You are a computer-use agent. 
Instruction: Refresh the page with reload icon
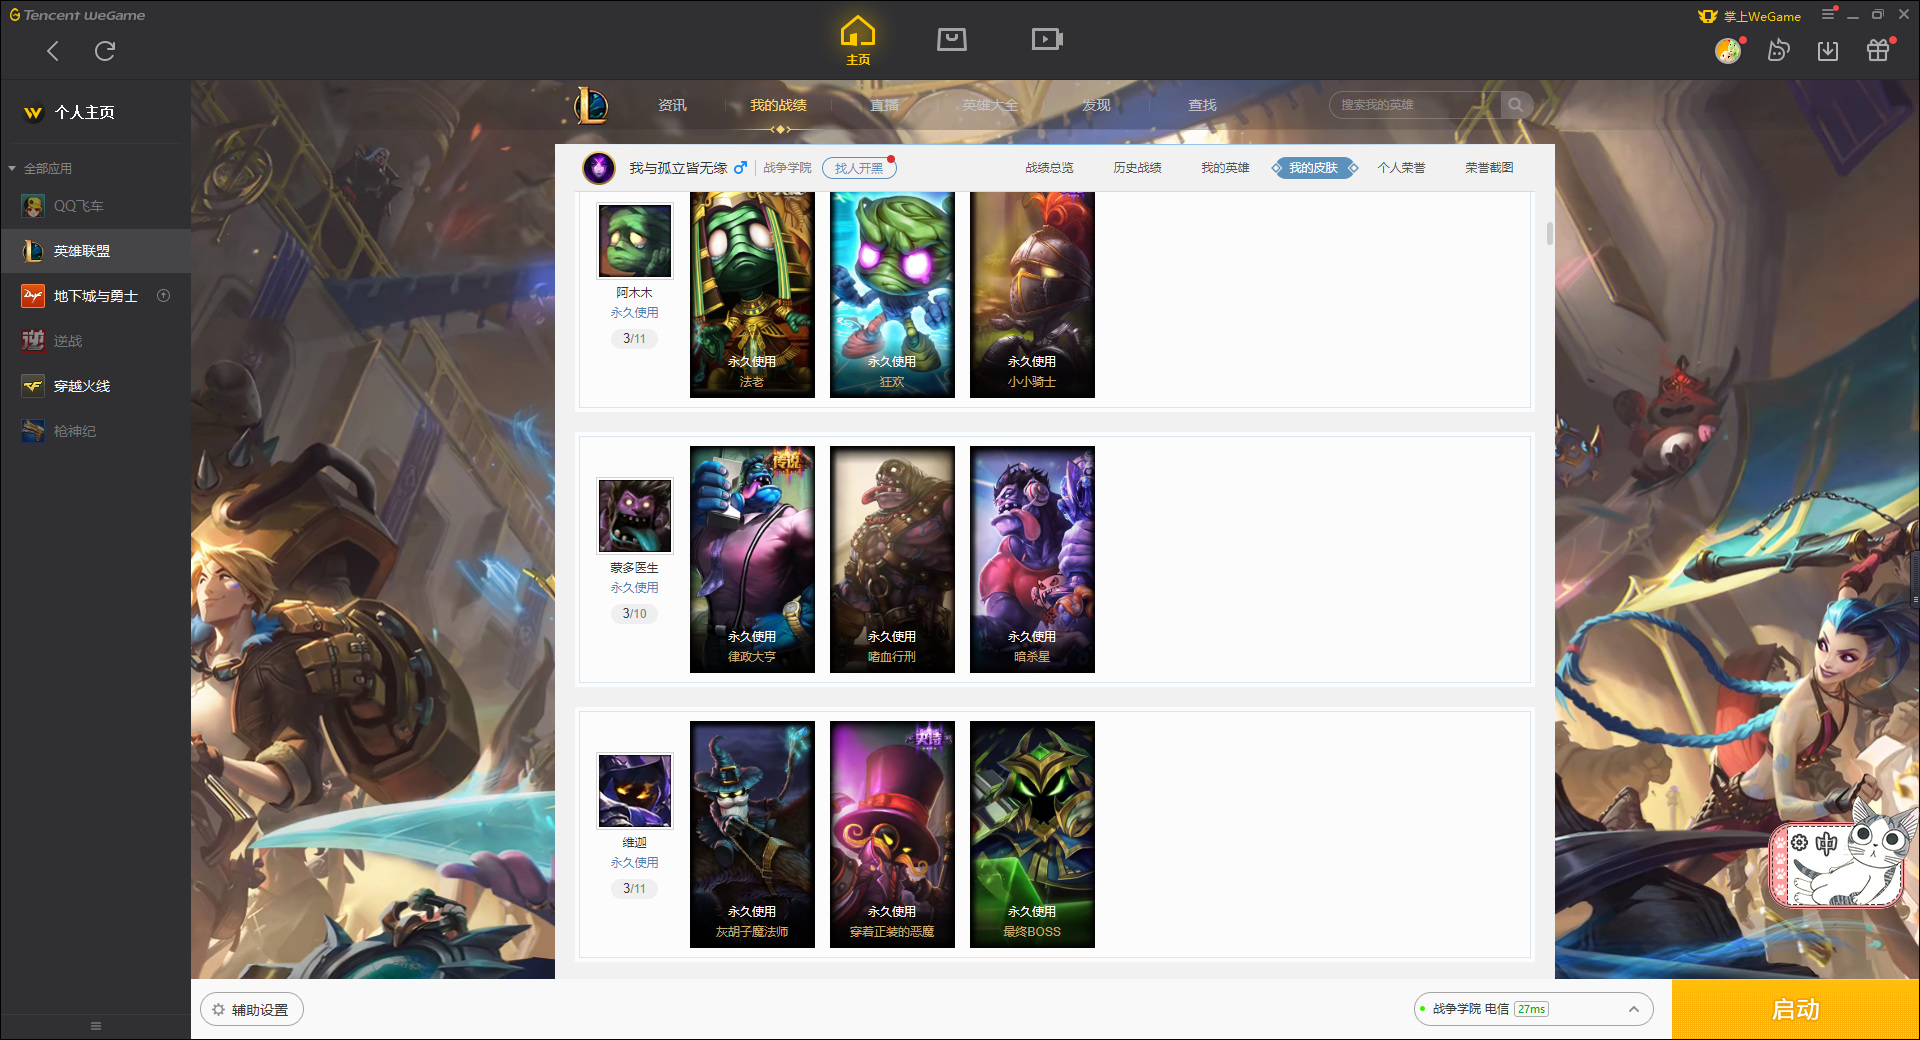click(105, 51)
